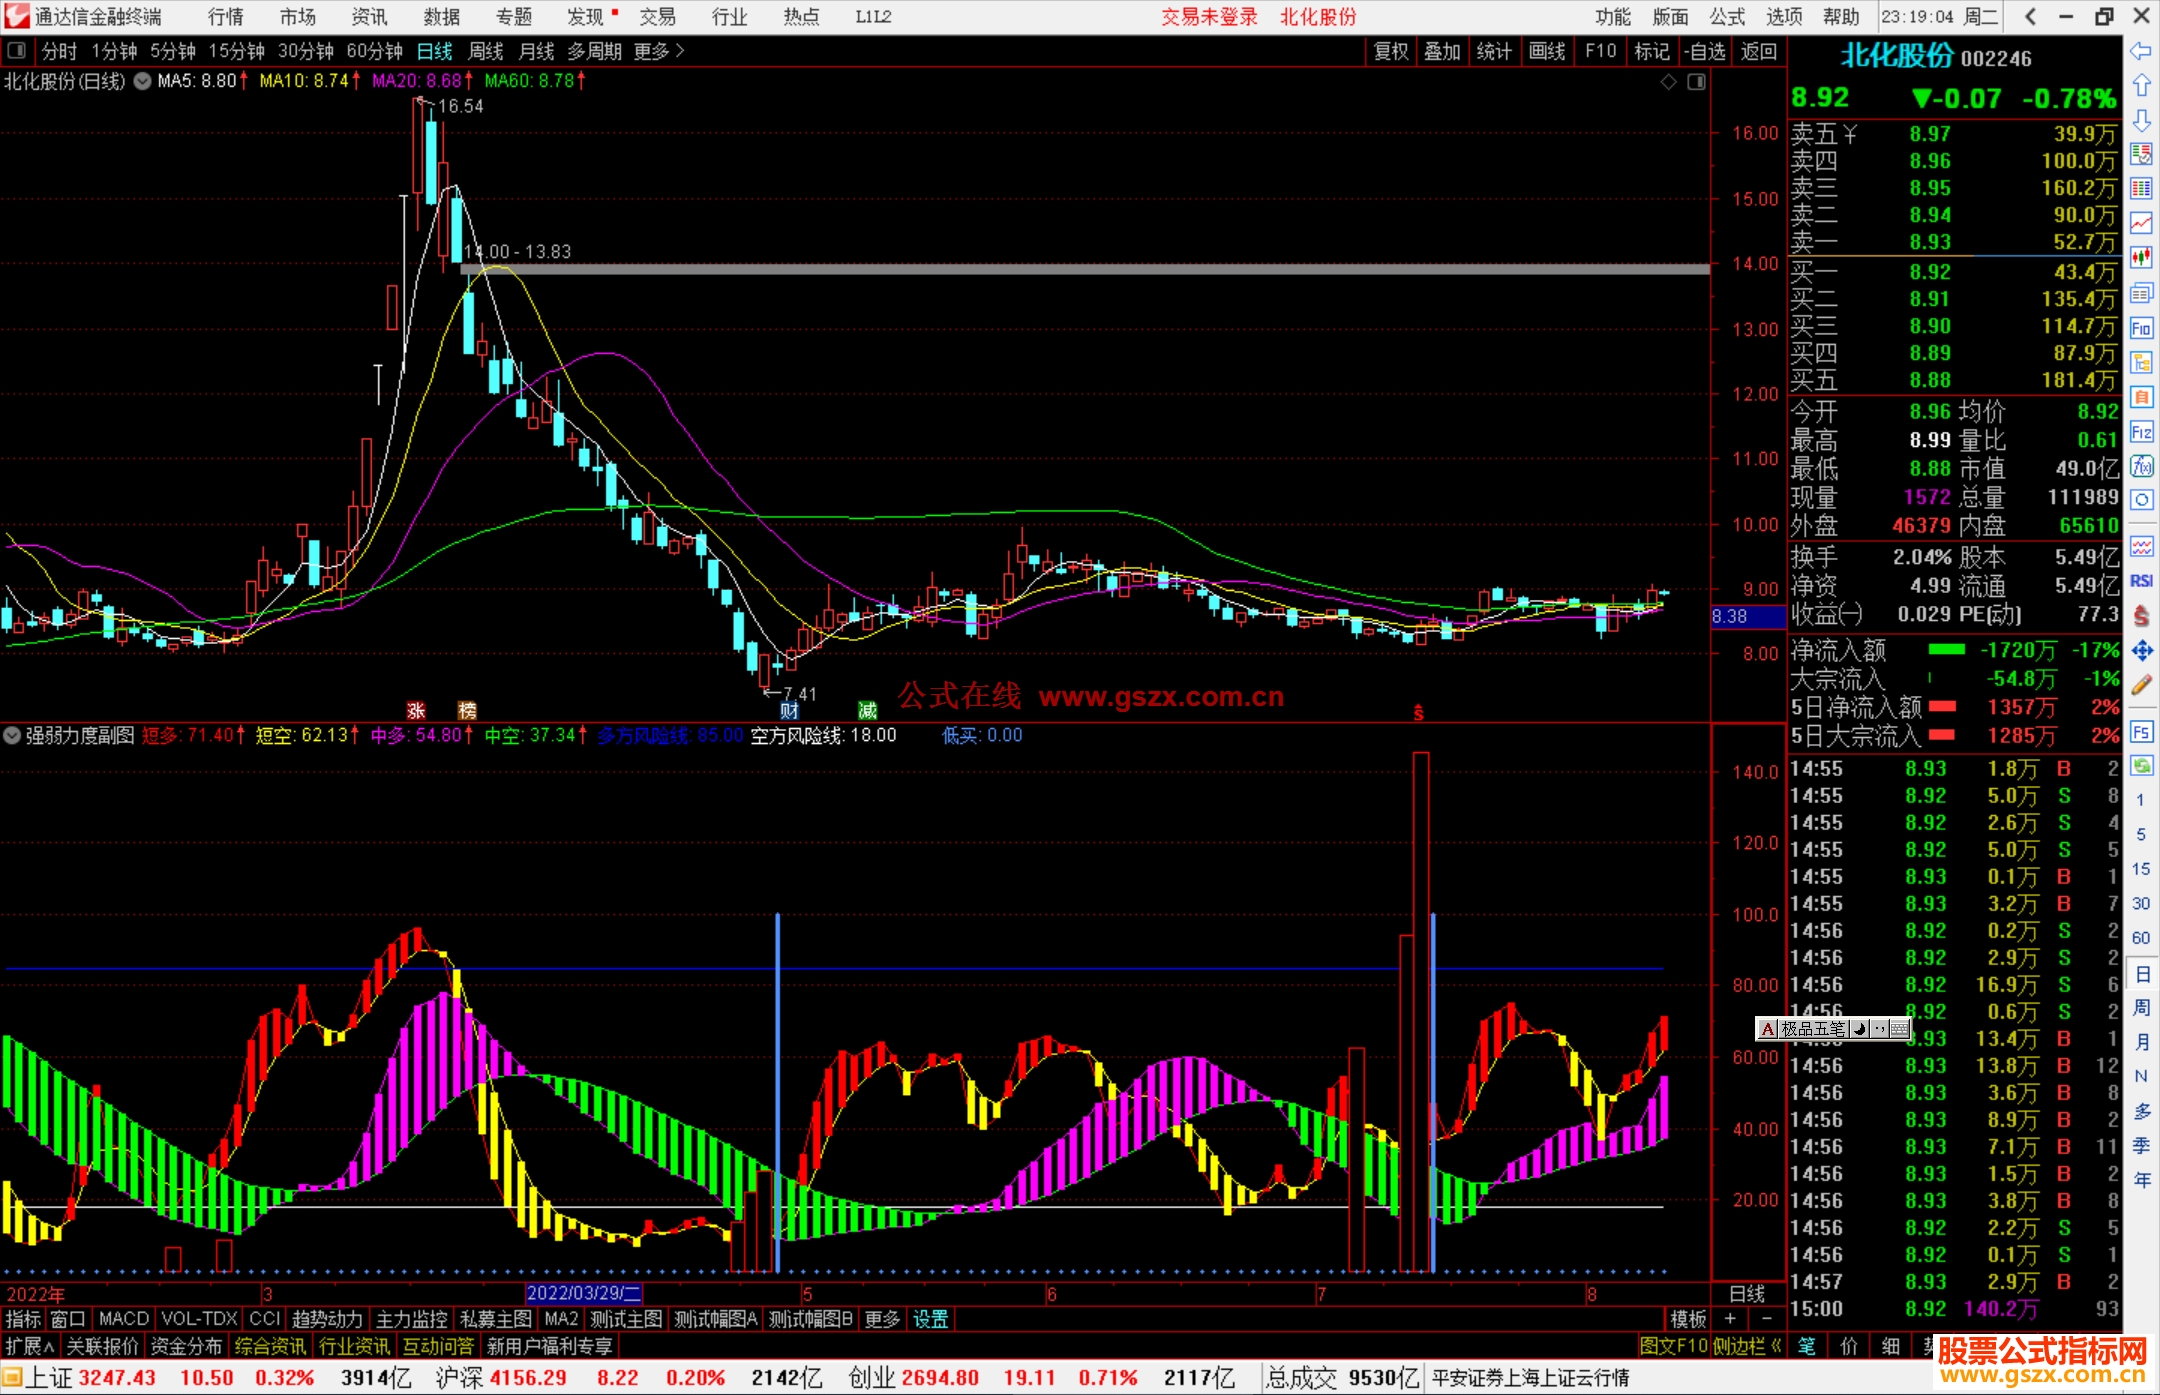Click the red S dollar icon in sidebar

[2141, 615]
